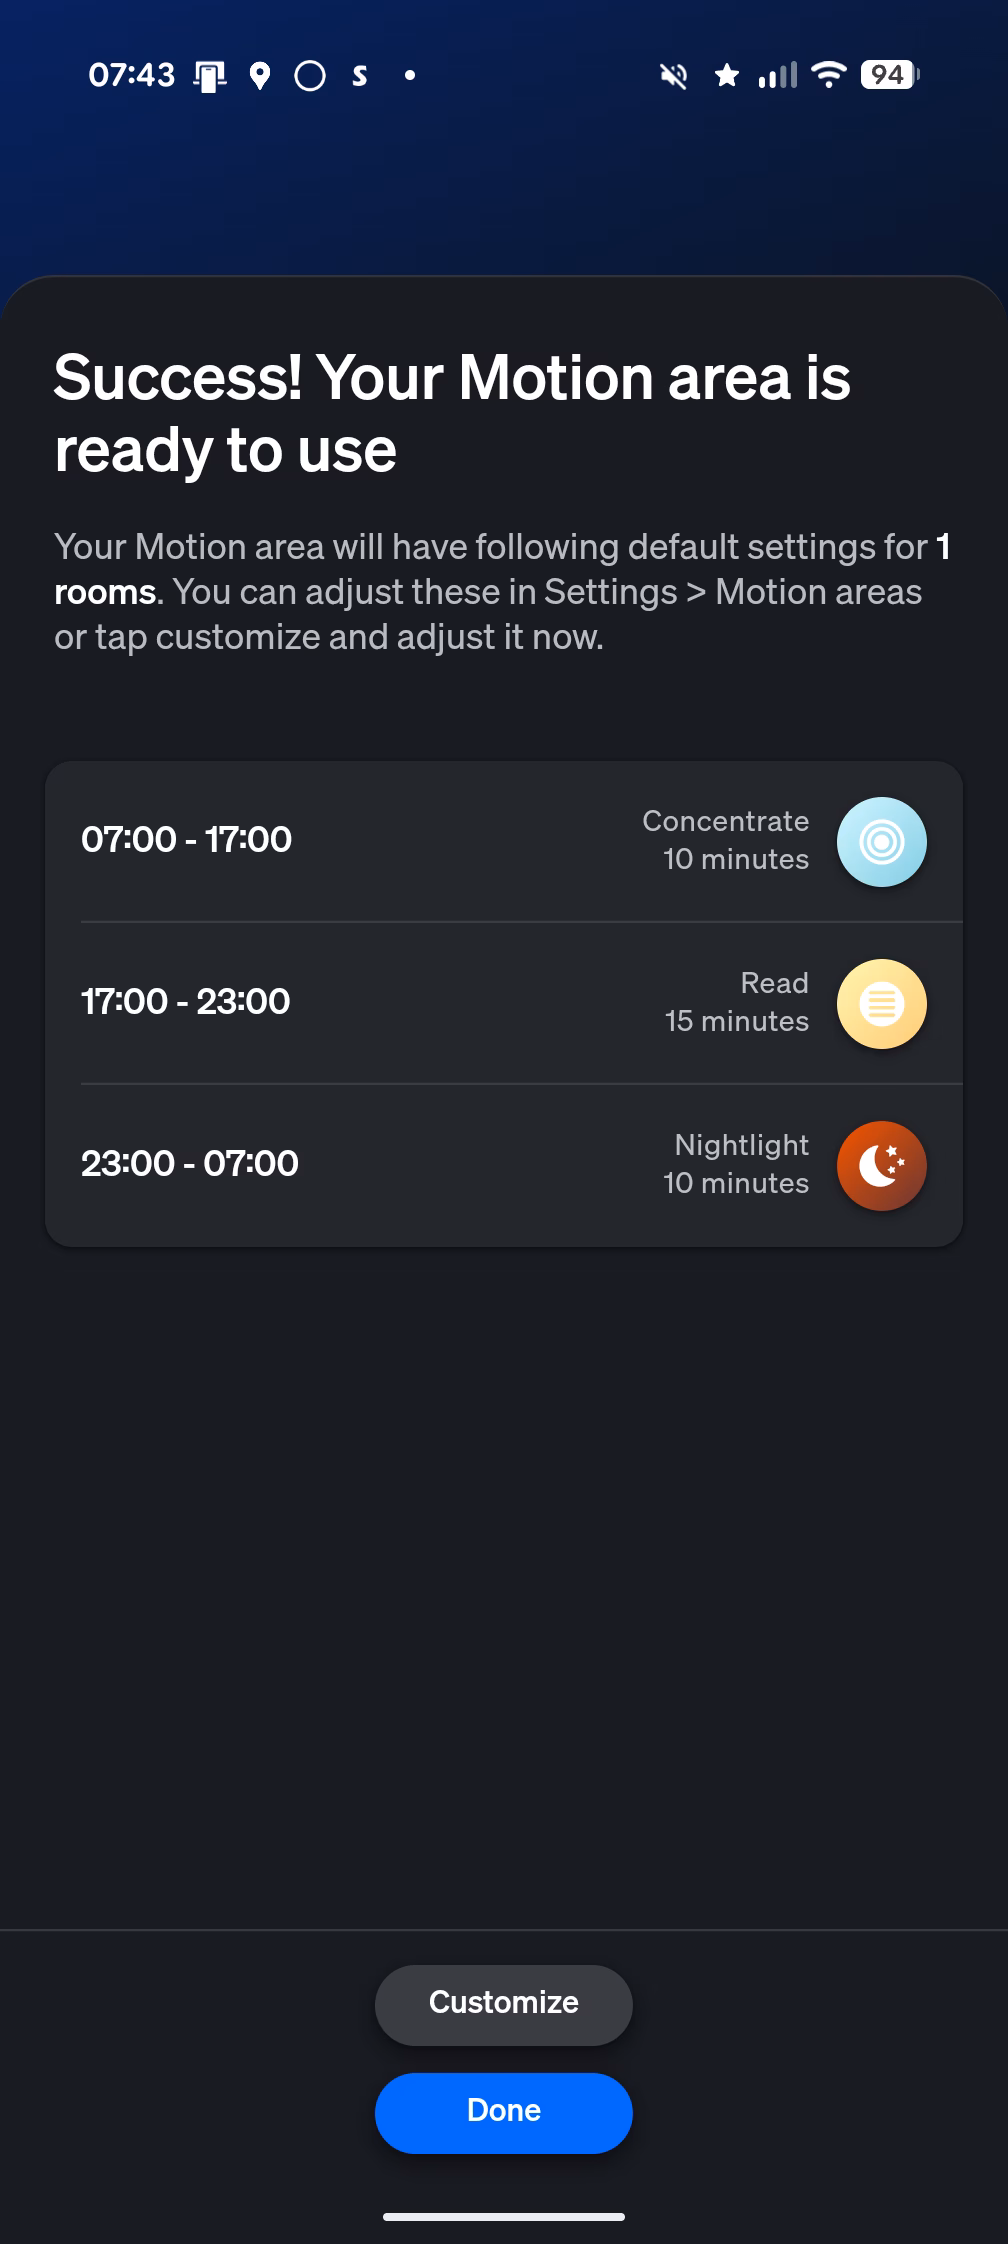The width and height of the screenshot is (1008, 2244).
Task: Tap the Nightlight moon scene icon
Action: pyautogui.click(x=881, y=1166)
